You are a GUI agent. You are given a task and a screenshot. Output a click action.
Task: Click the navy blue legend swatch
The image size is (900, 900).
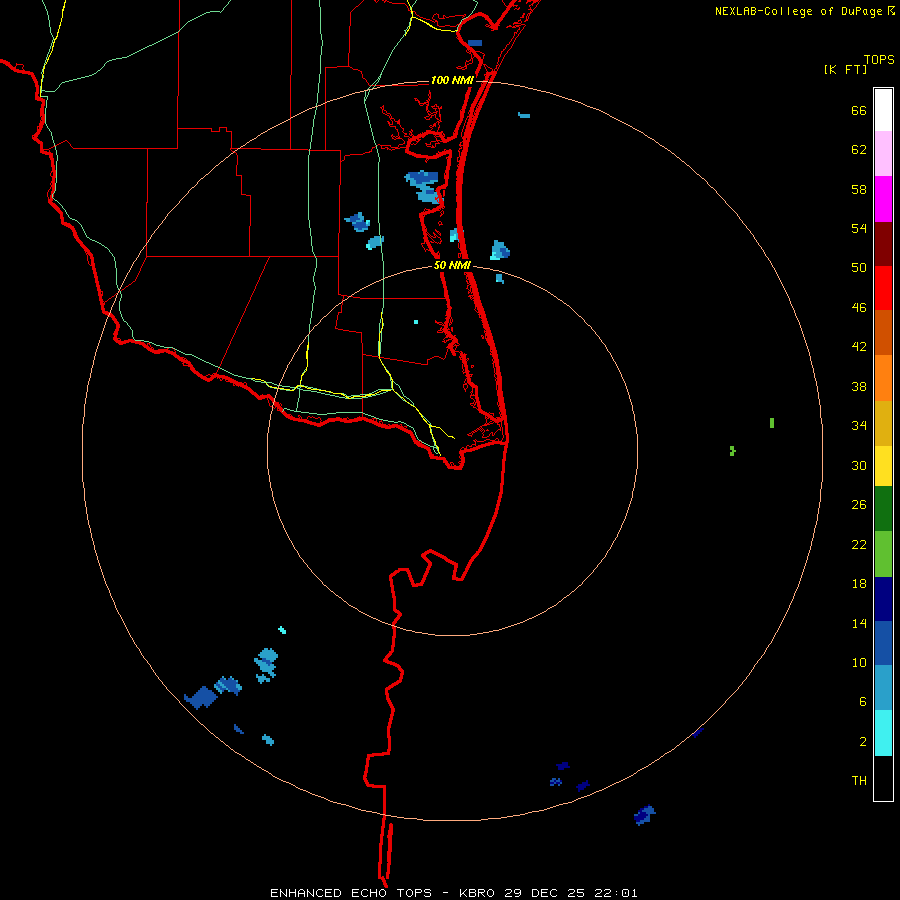883,599
